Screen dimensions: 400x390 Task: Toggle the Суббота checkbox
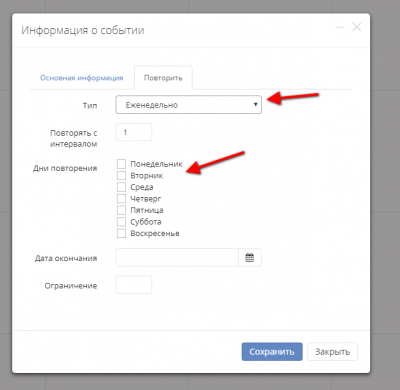(121, 222)
